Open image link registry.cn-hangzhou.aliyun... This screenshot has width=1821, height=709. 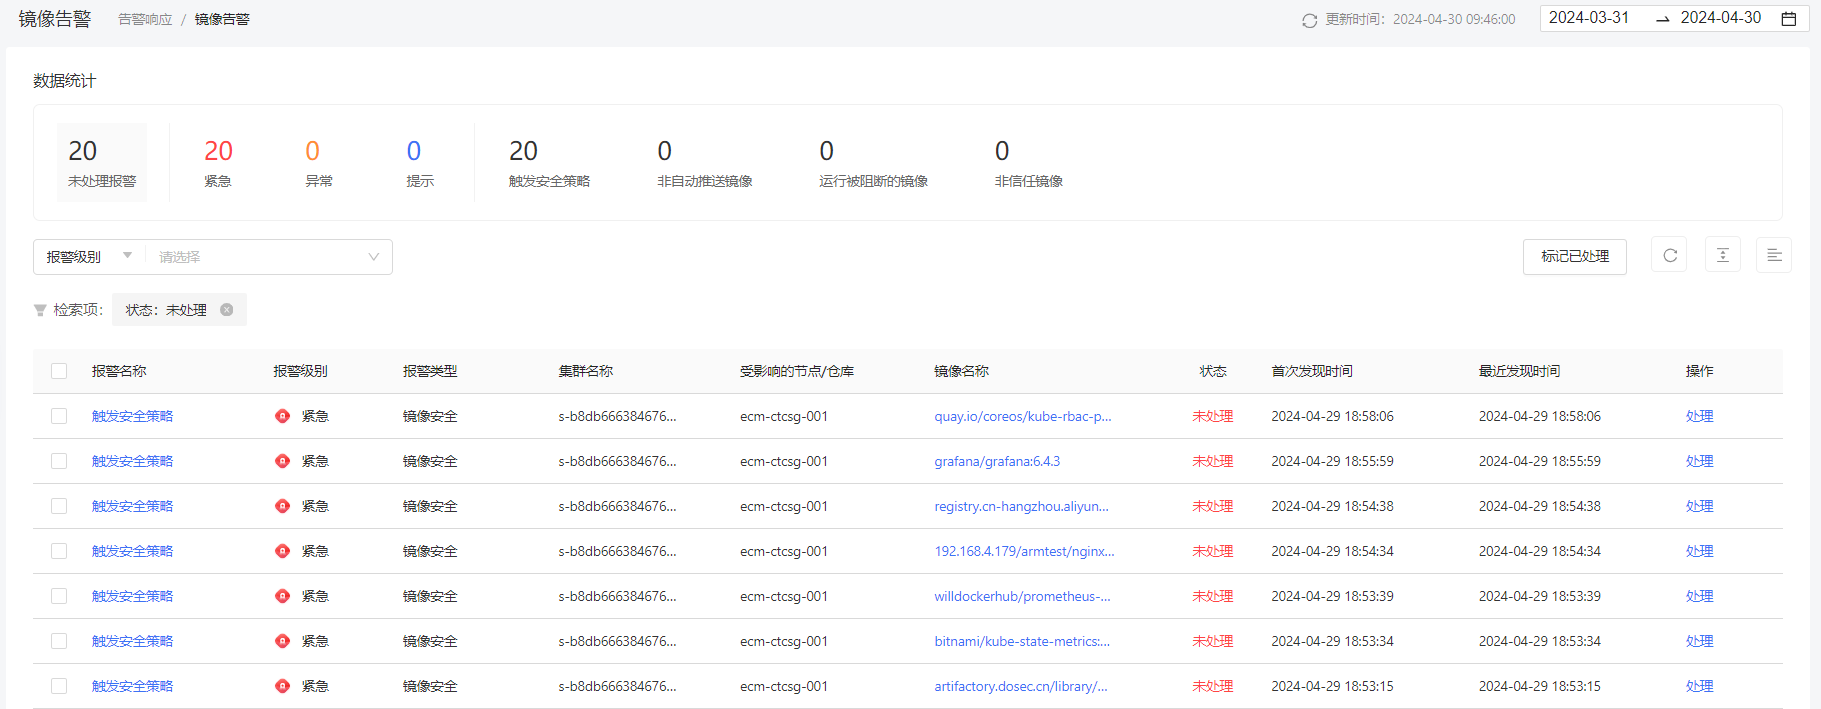[x=1021, y=506]
